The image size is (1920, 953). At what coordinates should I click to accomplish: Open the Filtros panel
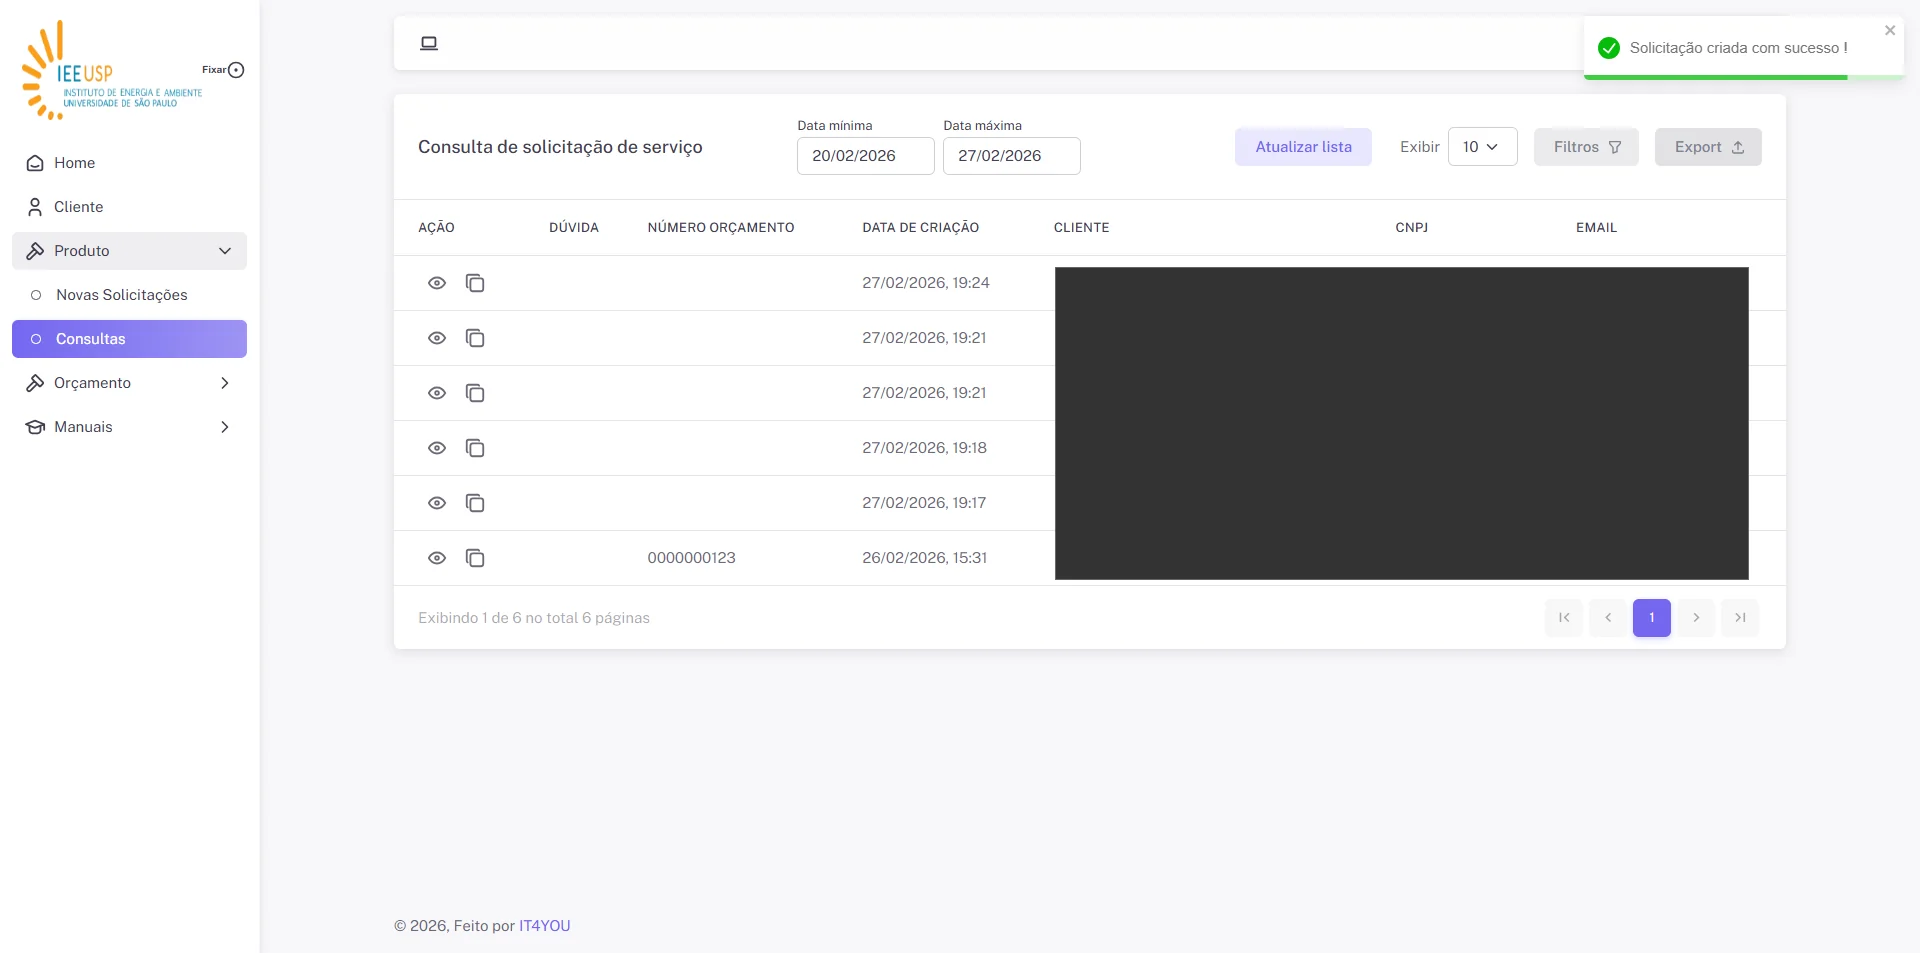pyautogui.click(x=1586, y=147)
